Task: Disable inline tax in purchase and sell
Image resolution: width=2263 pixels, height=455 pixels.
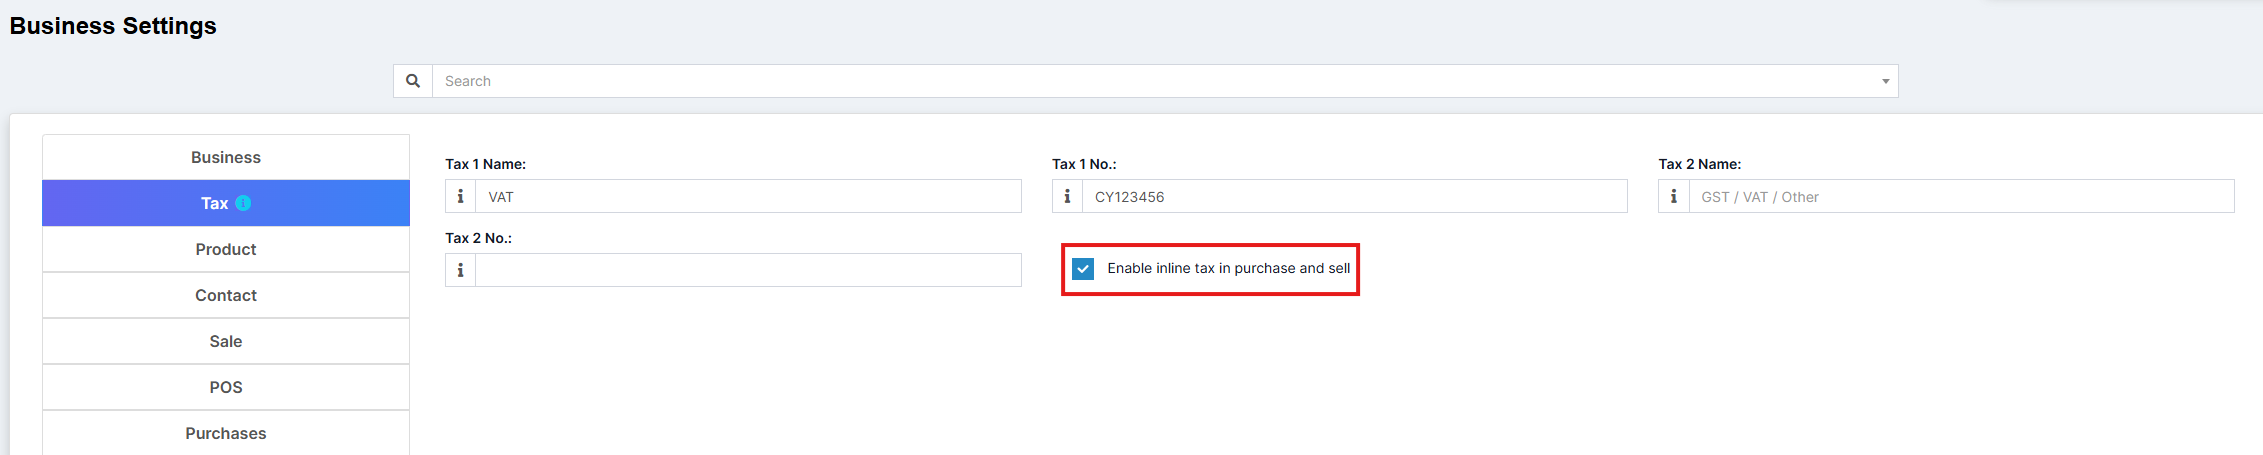Action: [x=1083, y=269]
